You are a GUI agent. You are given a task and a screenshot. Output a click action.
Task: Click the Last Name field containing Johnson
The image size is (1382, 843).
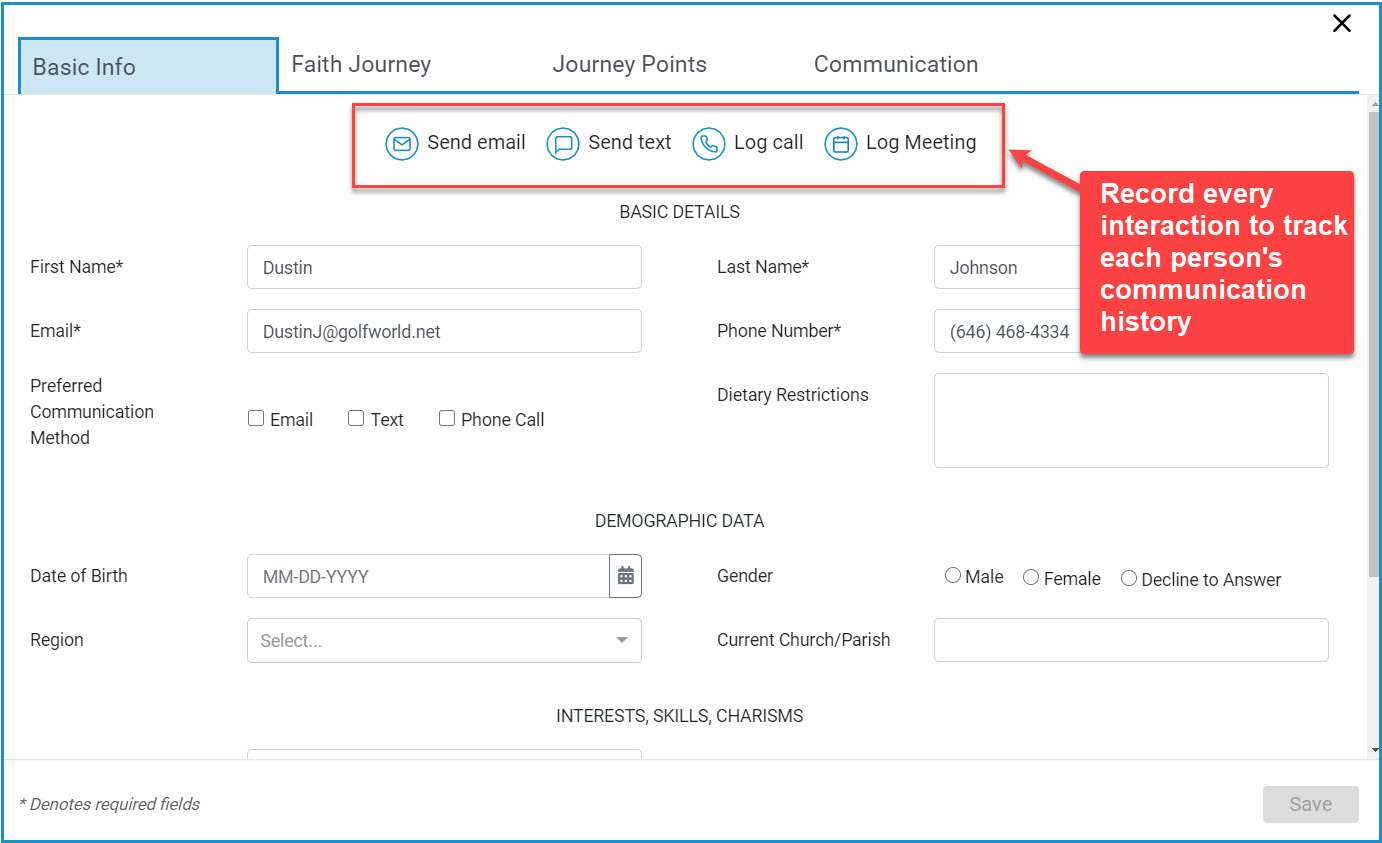1007,268
